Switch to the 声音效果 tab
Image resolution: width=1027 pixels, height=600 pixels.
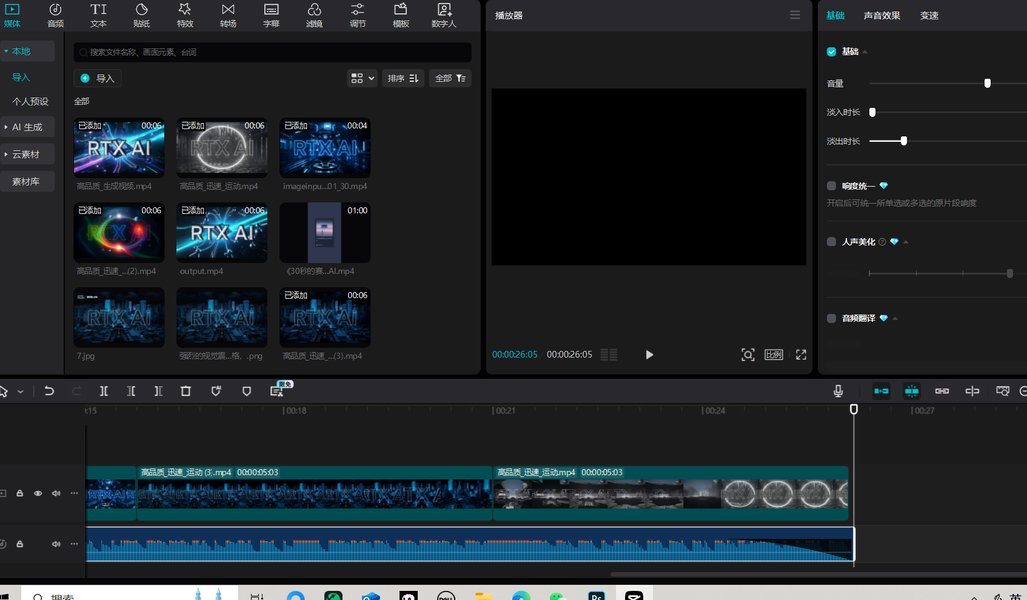point(882,16)
